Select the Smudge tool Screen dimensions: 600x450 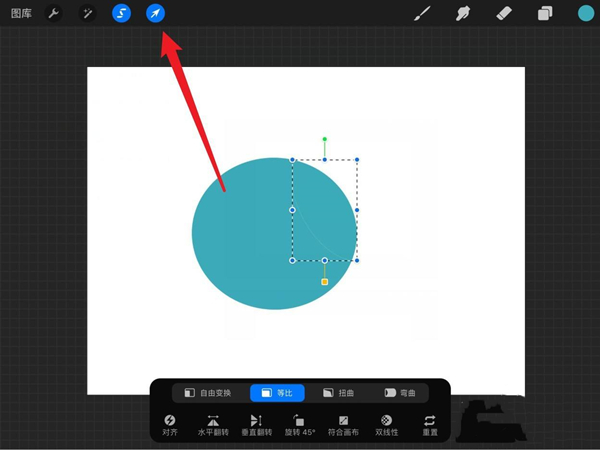point(463,14)
